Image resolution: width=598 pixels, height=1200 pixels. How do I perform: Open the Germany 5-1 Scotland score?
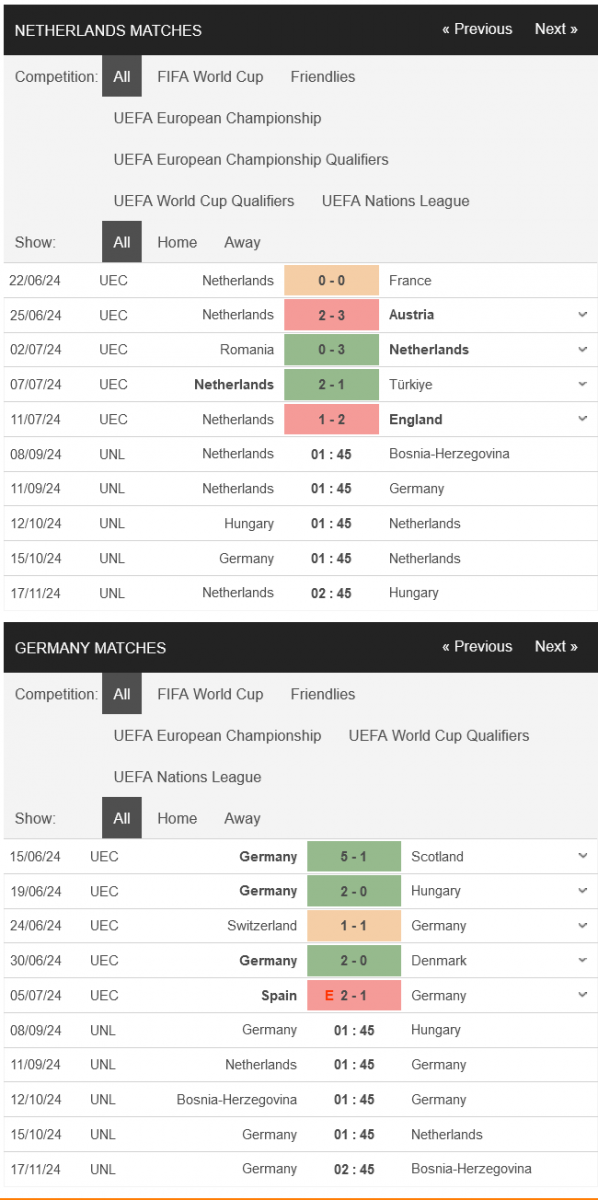(x=354, y=856)
